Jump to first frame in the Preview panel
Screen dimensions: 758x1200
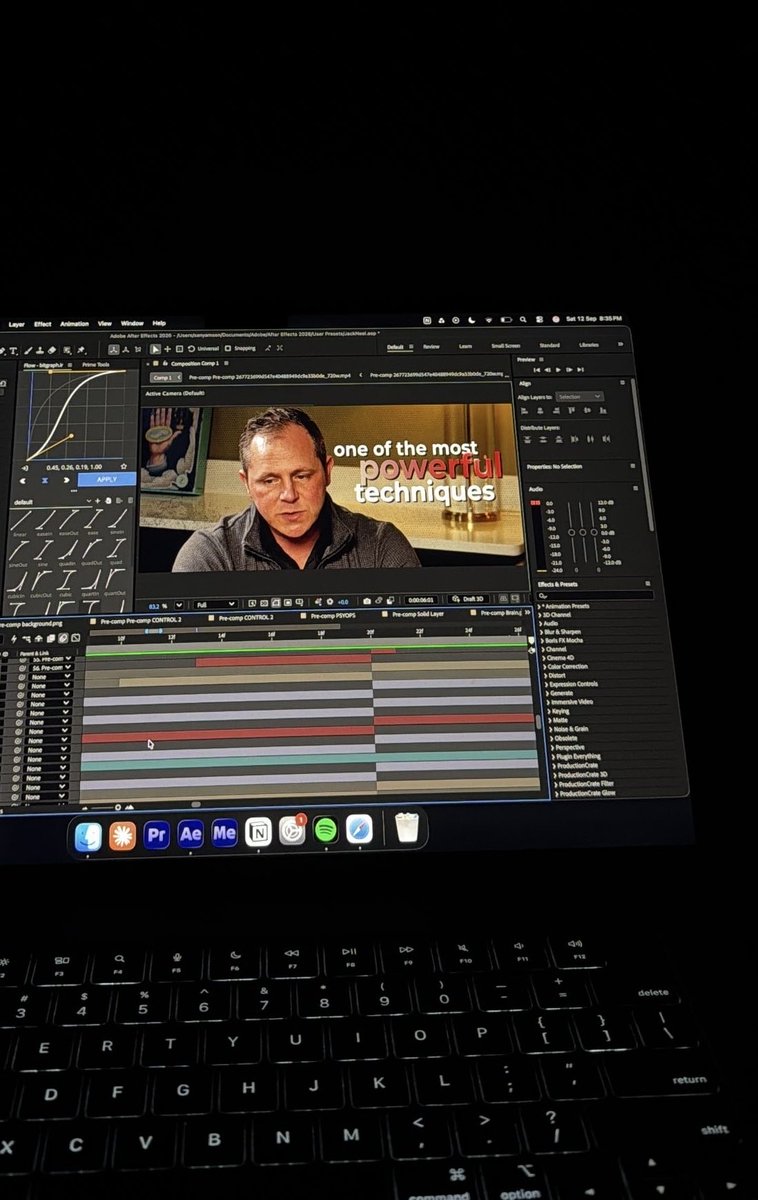pos(537,370)
